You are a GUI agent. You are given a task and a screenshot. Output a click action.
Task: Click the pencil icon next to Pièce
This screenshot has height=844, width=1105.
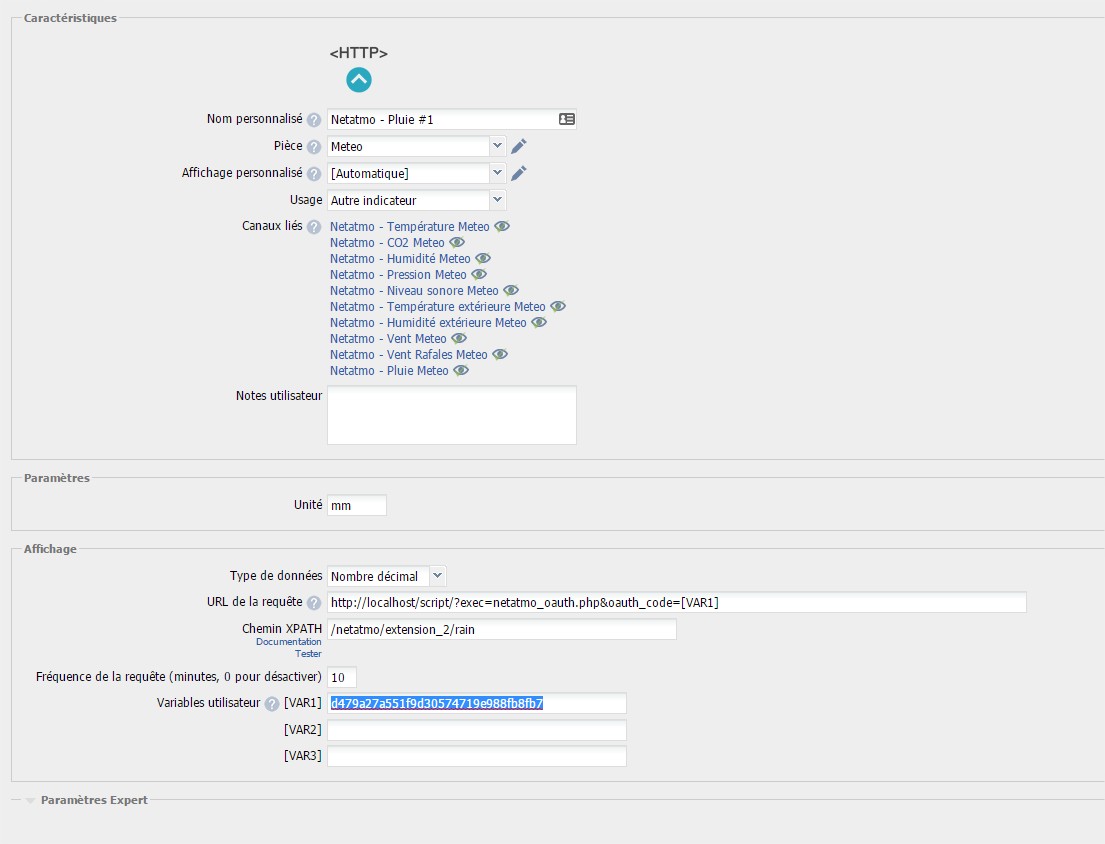[x=518, y=147]
